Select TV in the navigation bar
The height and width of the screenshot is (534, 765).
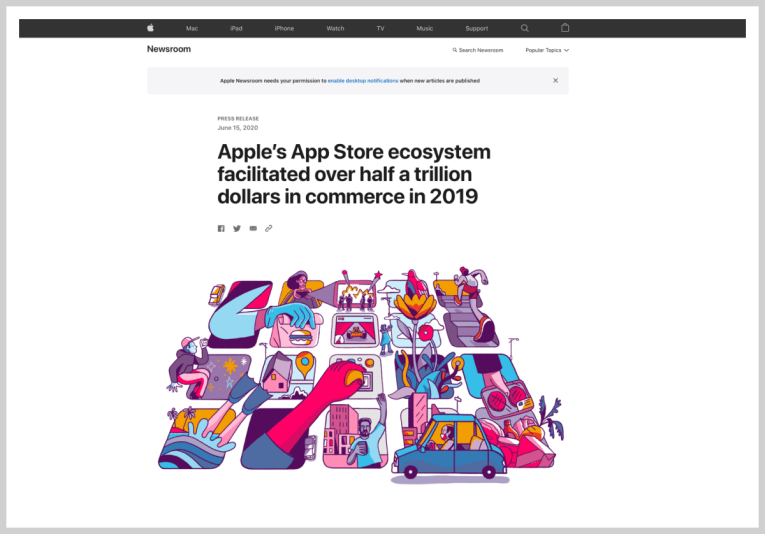click(381, 28)
